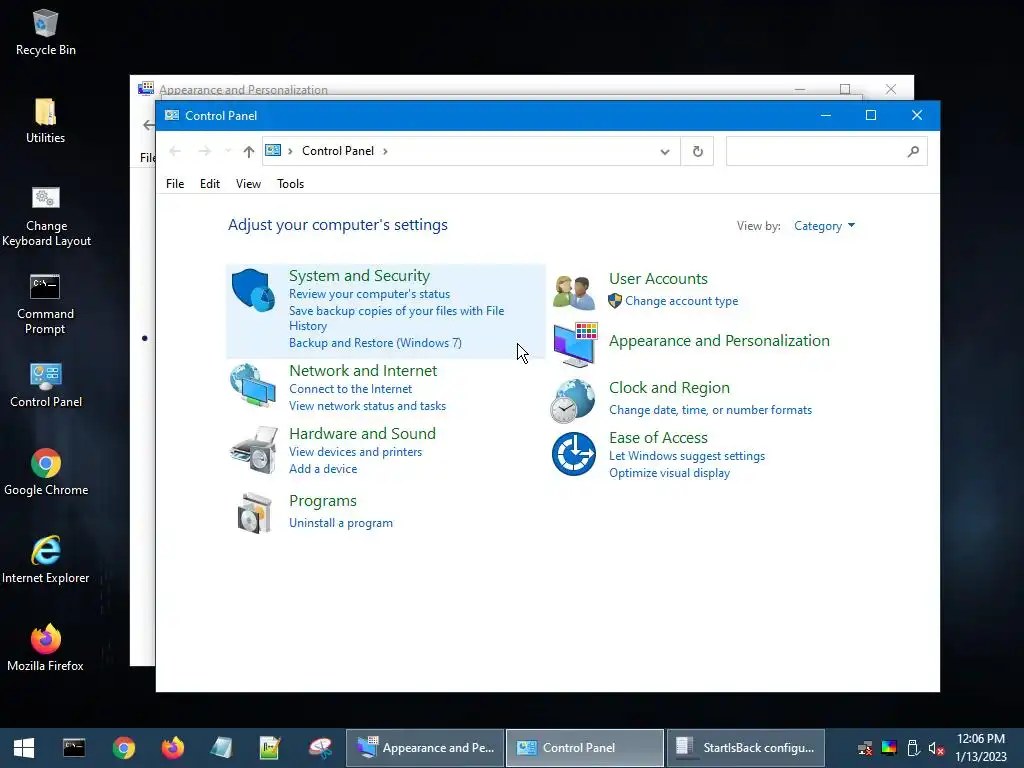
Task: Open Network and Internet heading link
Action: tap(363, 370)
